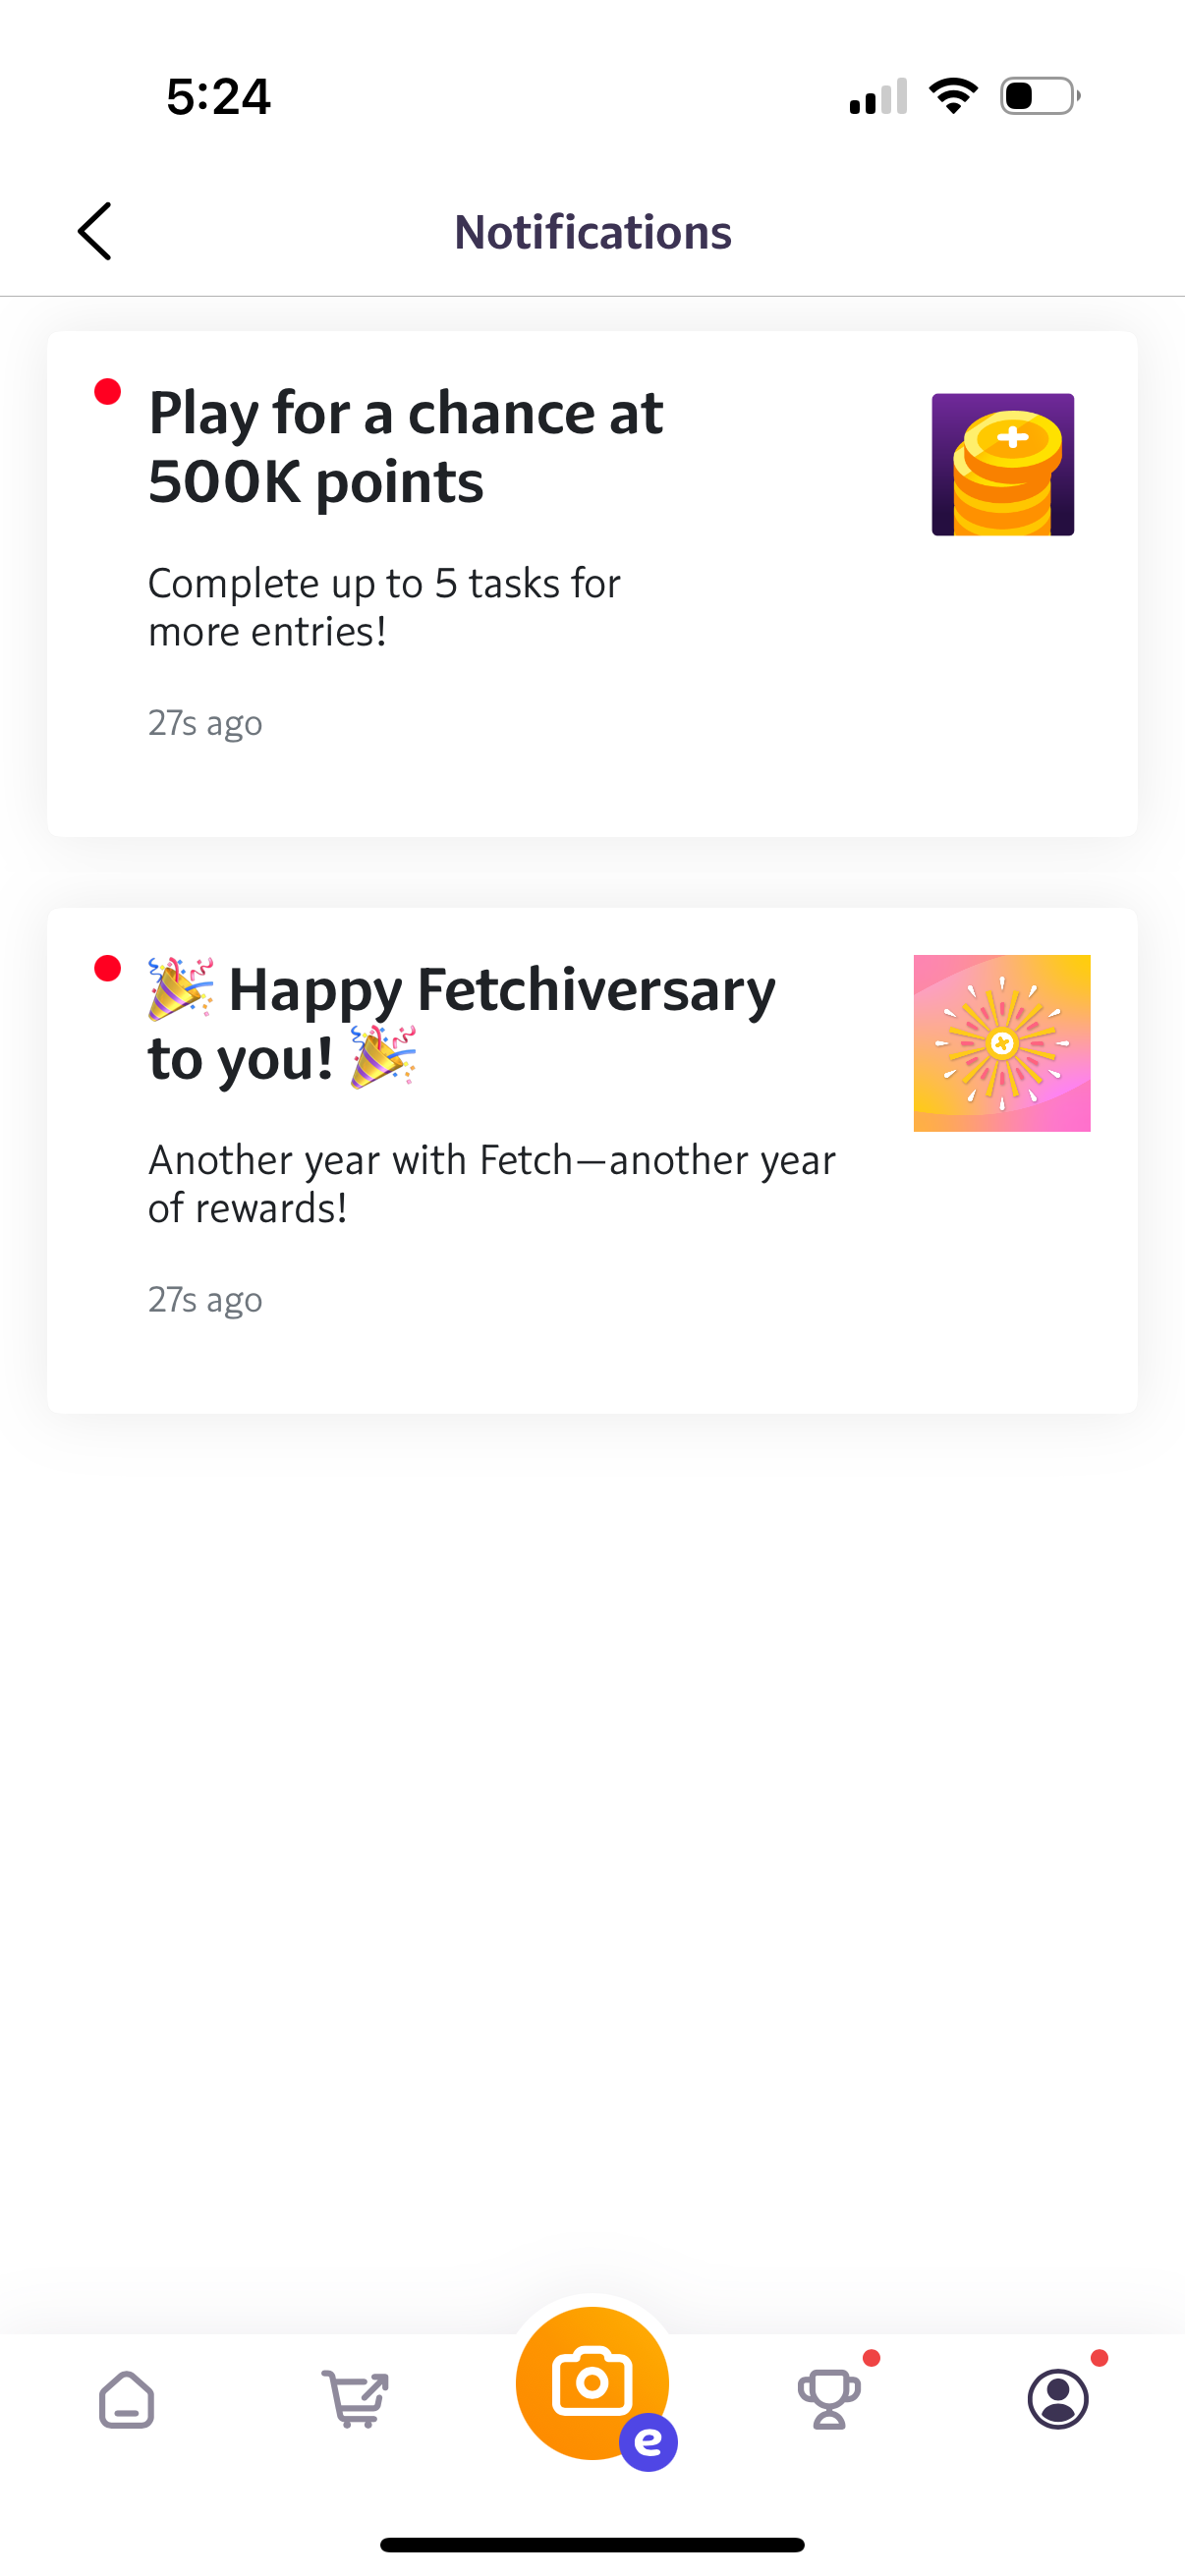
Task: Select the coin stack image on first notification
Action: 1002,464
